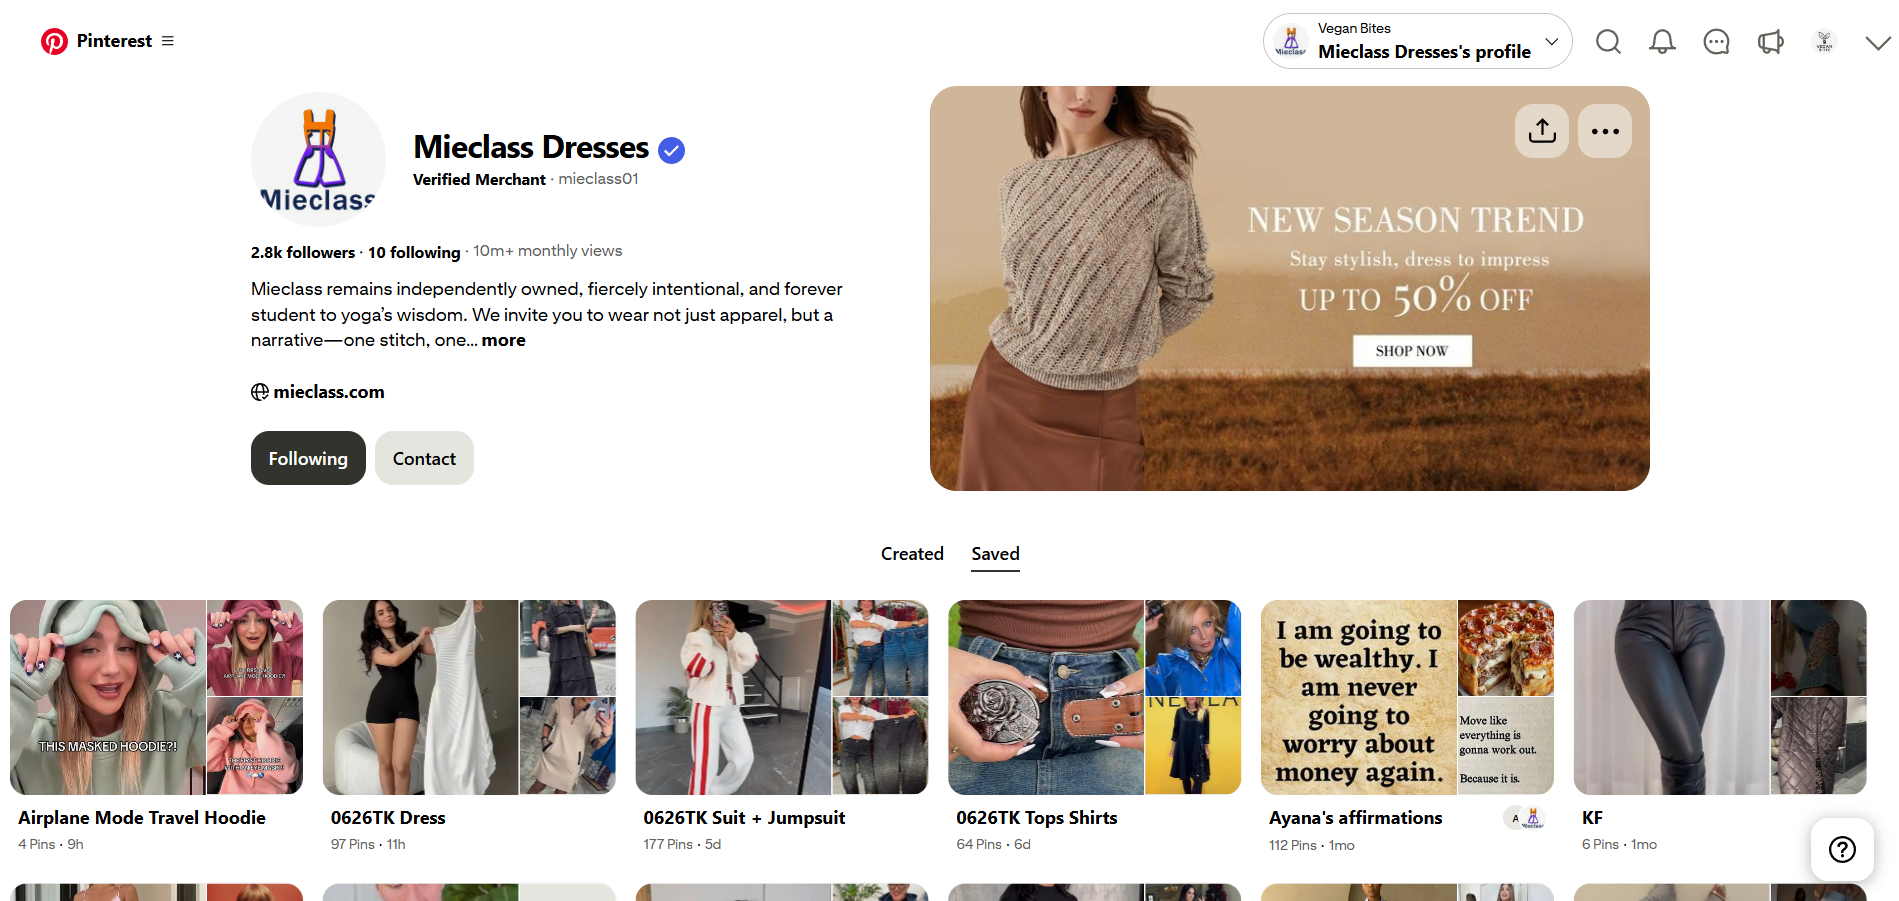The height and width of the screenshot is (901, 1899).
Task: Click the 'Verified Merchant' label
Action: tap(479, 180)
